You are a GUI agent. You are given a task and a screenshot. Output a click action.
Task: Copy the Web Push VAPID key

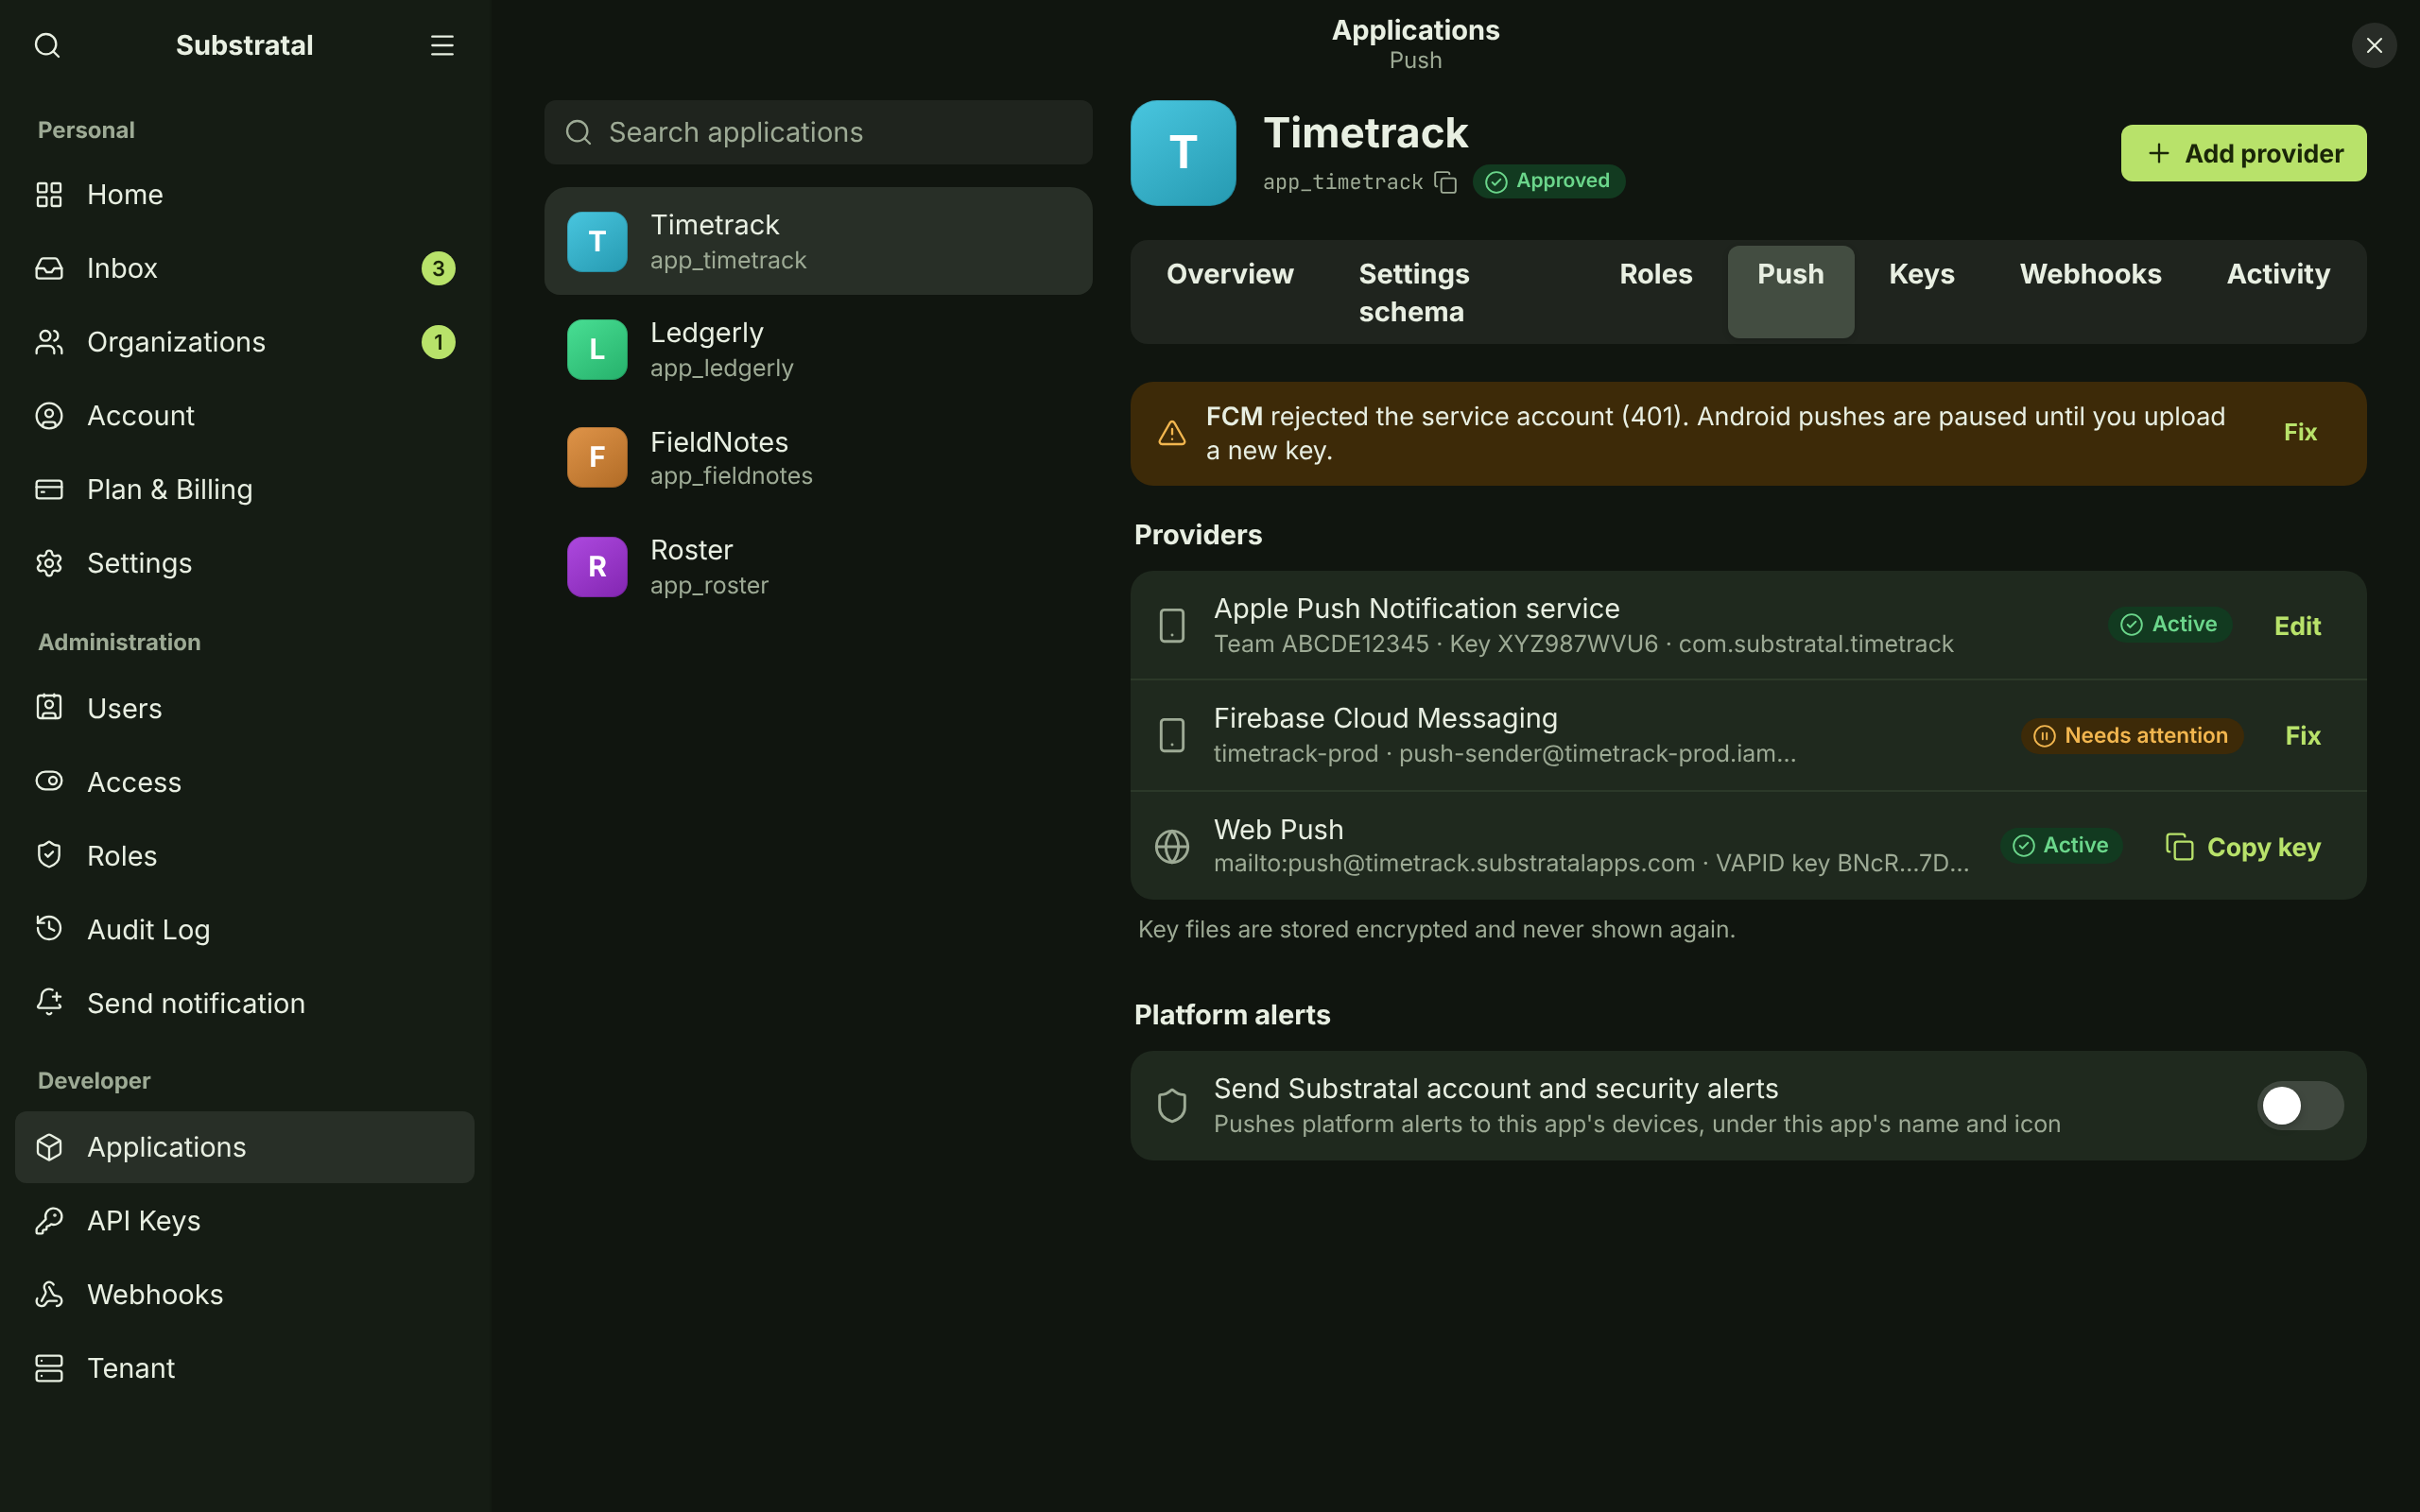[2243, 847]
